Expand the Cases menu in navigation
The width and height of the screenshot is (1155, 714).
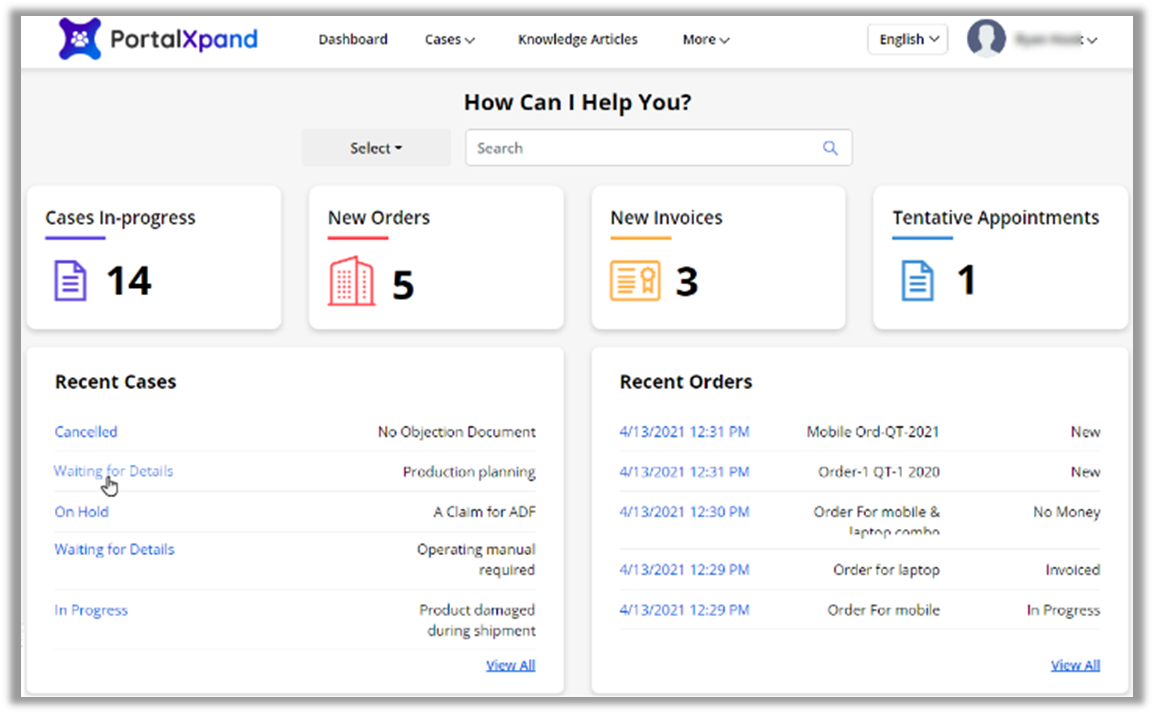tap(449, 40)
